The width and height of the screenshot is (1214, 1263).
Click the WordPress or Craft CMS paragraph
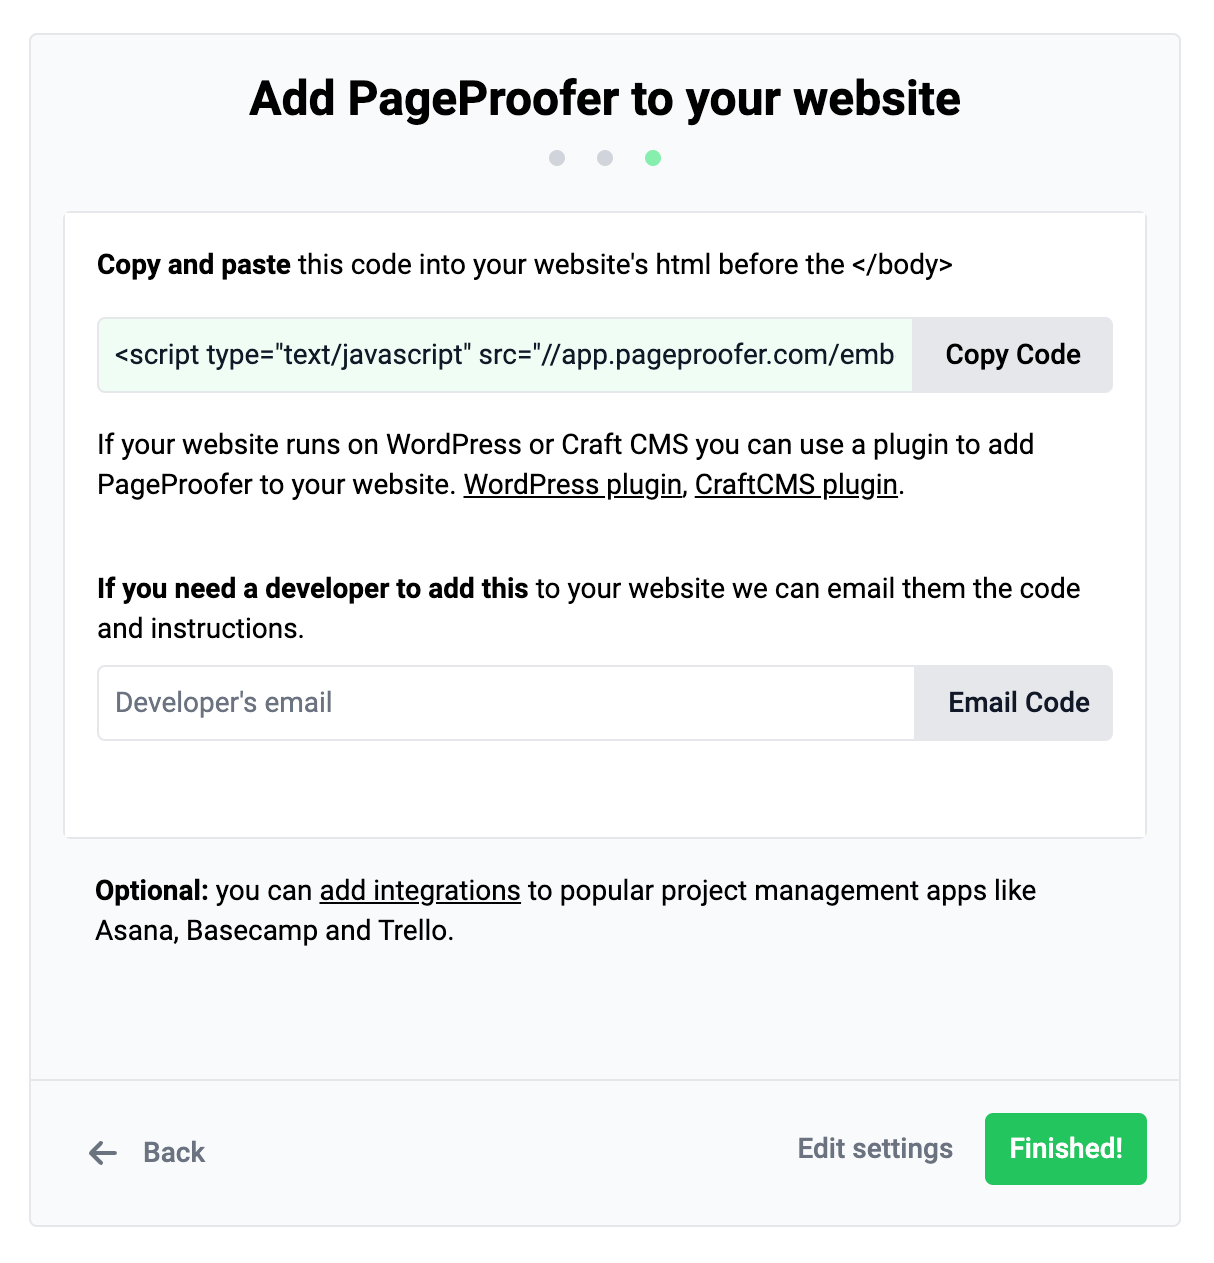pyautogui.click(x=565, y=445)
